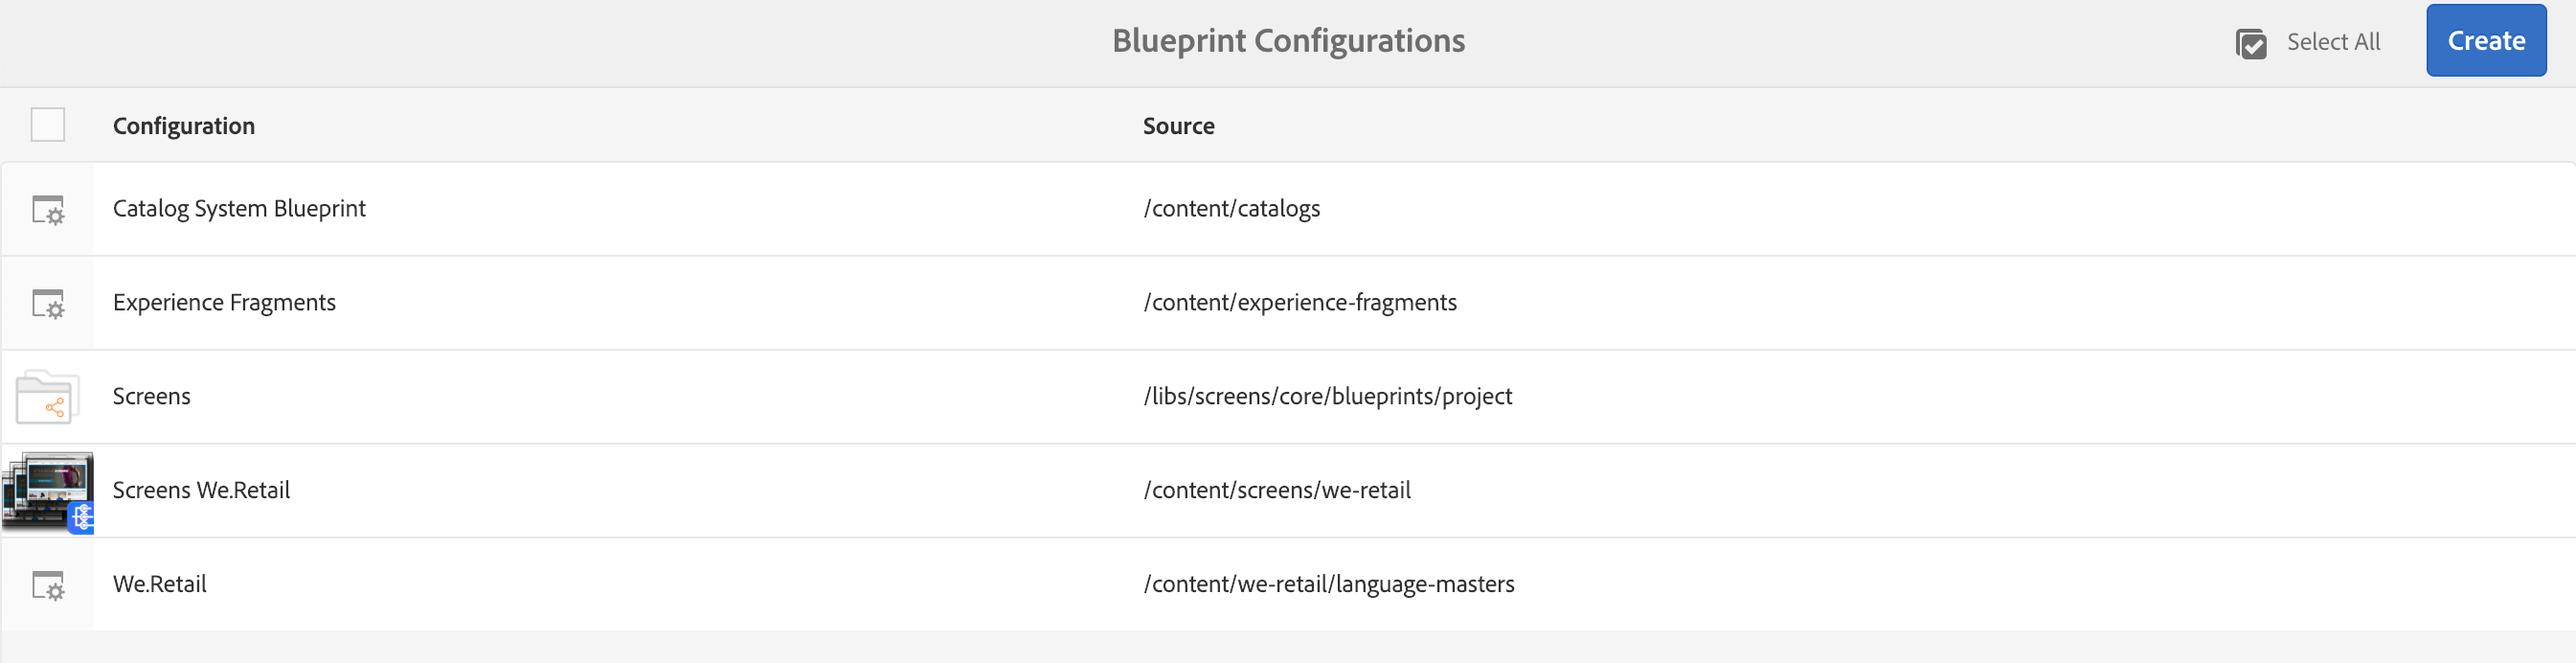Click the Experience Fragments blueprint icon

[48, 304]
